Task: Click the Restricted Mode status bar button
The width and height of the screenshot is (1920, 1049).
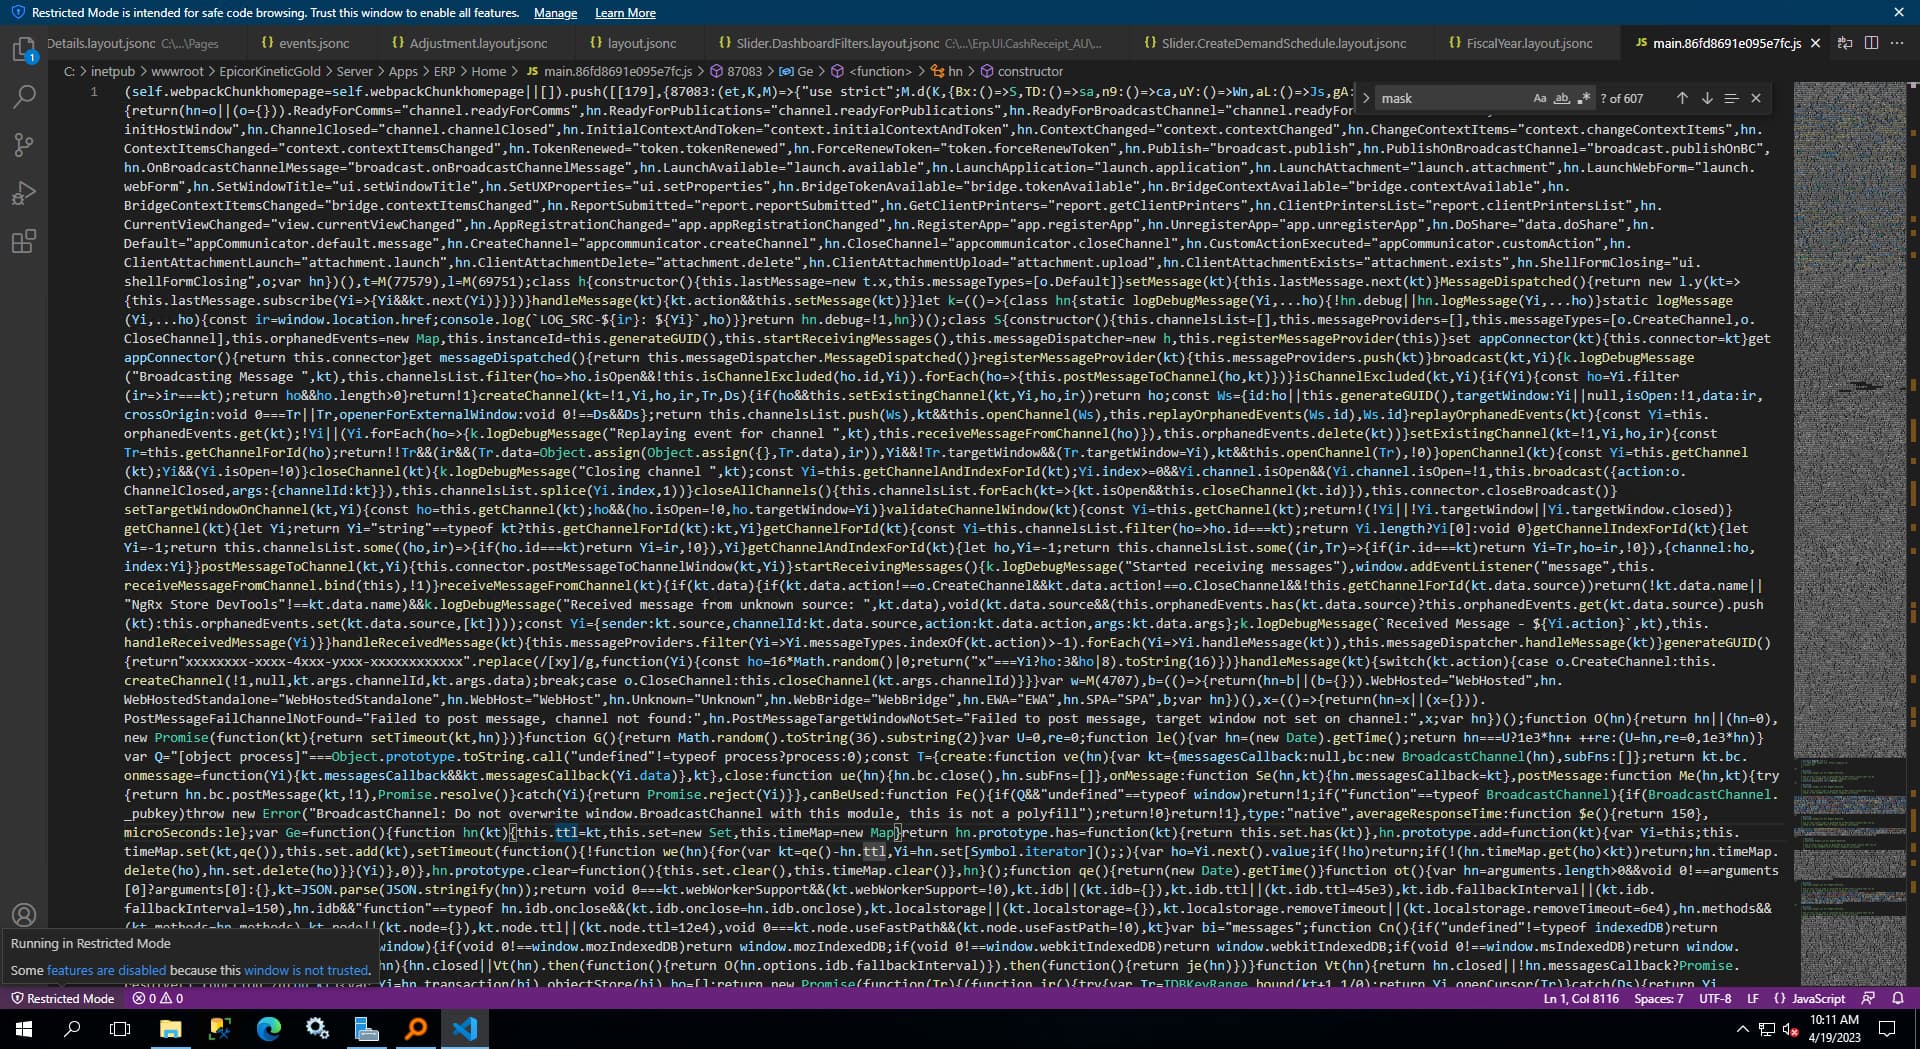Action: pyautogui.click(x=62, y=998)
